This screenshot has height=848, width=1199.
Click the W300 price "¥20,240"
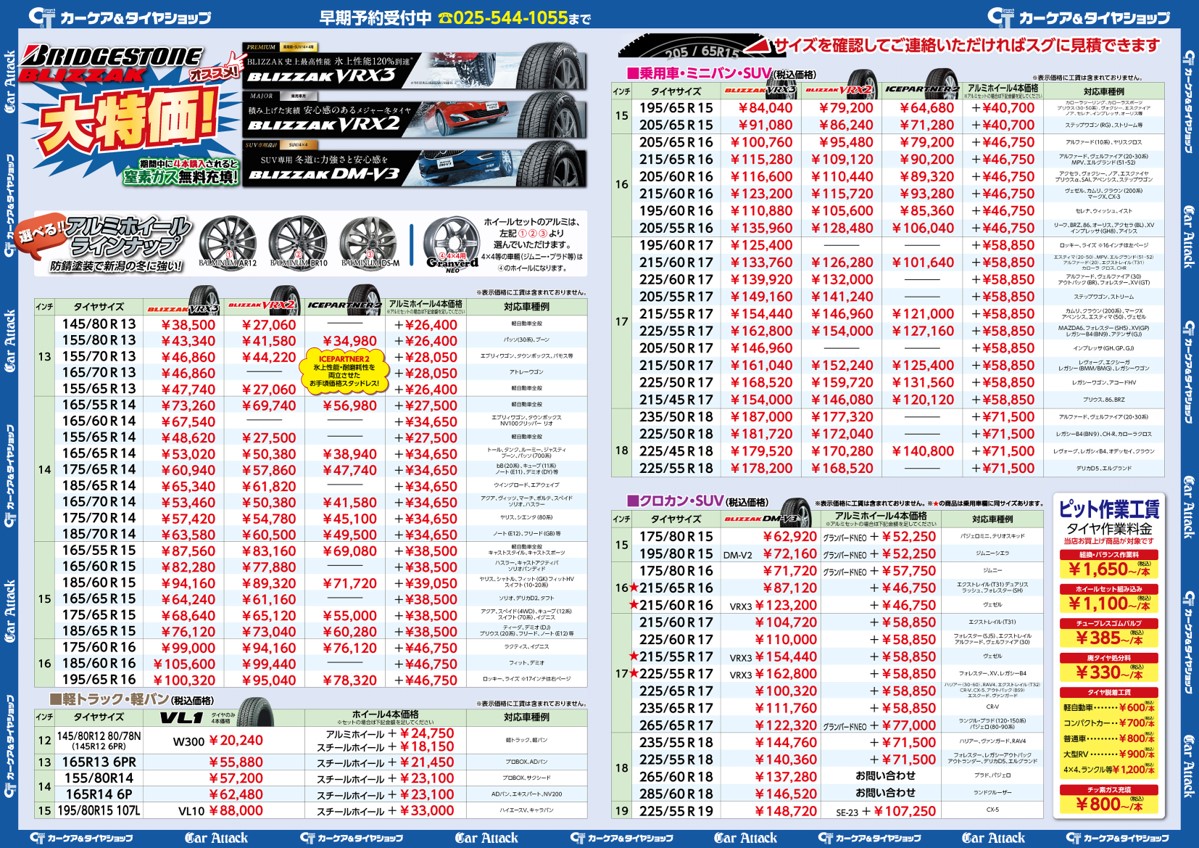236,740
